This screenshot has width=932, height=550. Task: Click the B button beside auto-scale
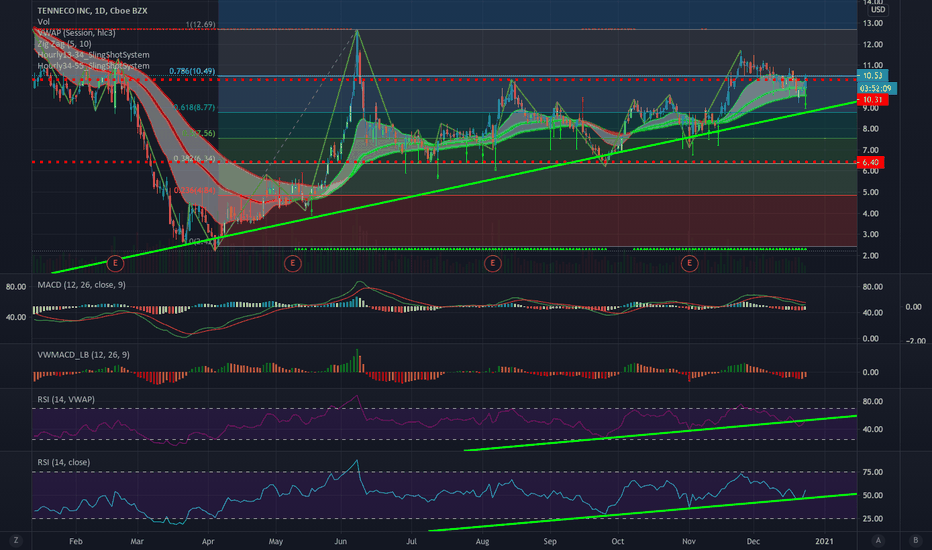coord(915,540)
